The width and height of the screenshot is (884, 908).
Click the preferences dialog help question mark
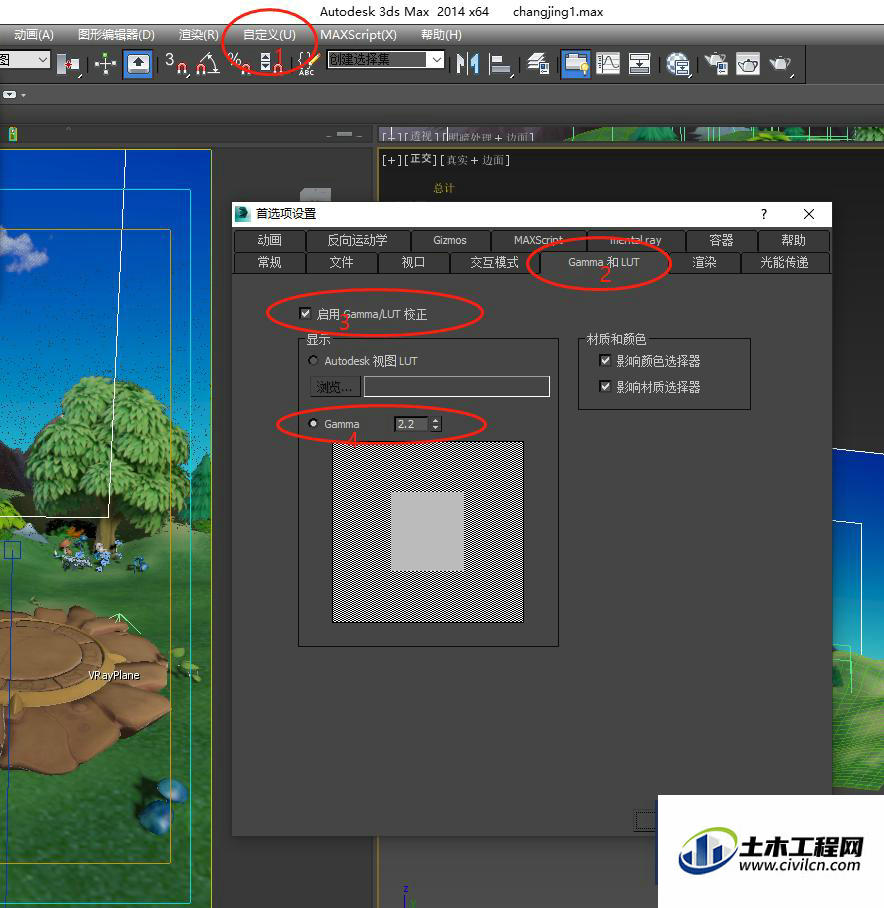764,214
